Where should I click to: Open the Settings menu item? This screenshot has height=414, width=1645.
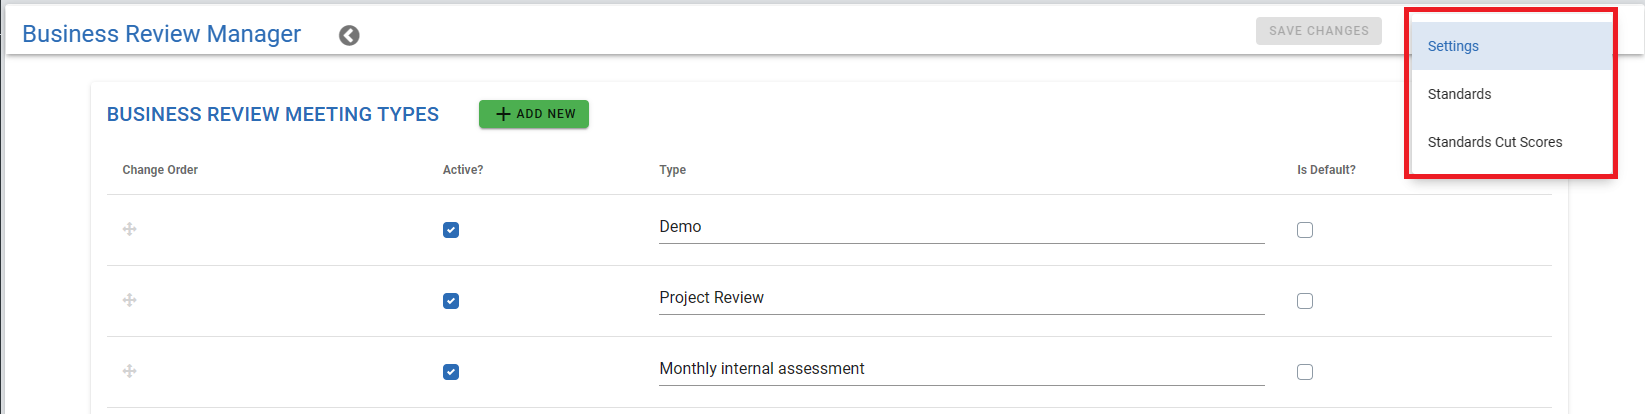click(x=1453, y=47)
